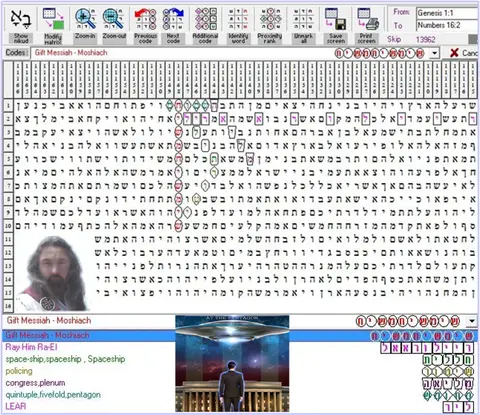Click matrix row number 10 header
This screenshot has height=415, width=480.
click(8, 226)
